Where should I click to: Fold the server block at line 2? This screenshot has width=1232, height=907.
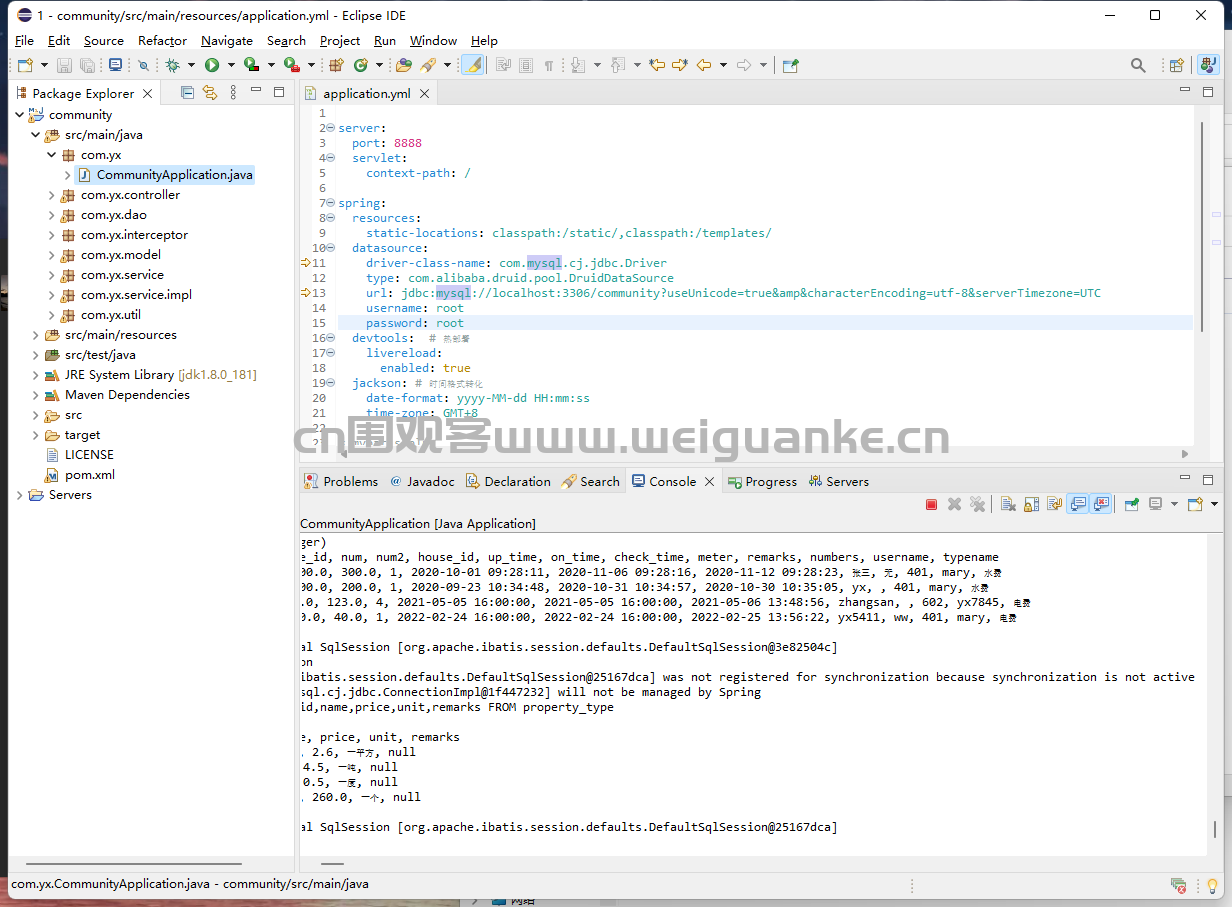coord(330,128)
